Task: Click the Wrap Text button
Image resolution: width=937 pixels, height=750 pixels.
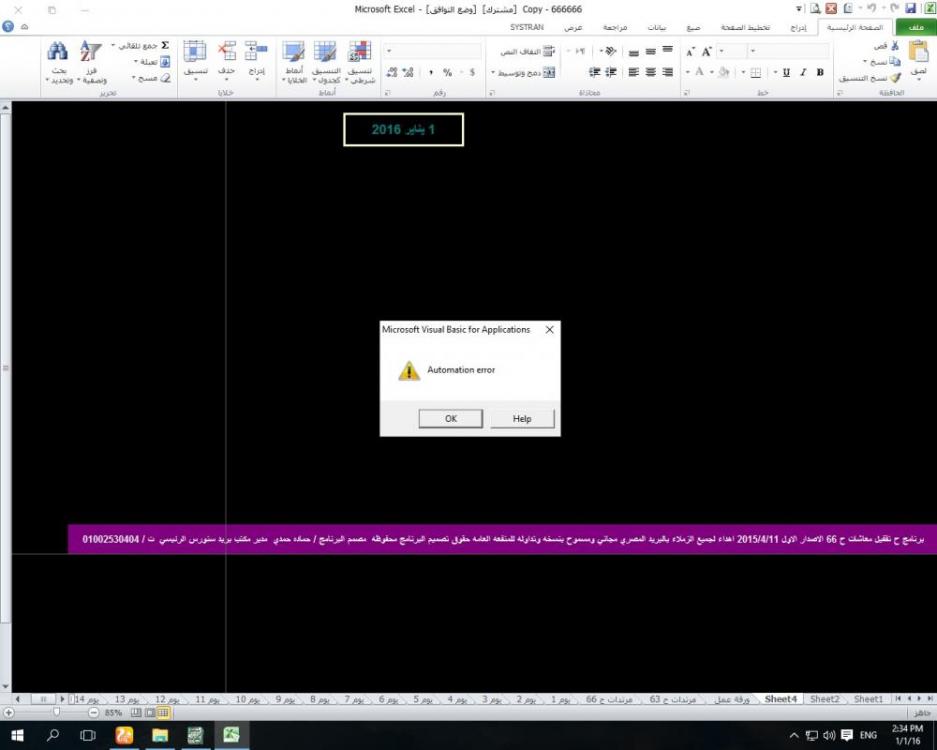Action: (528, 52)
